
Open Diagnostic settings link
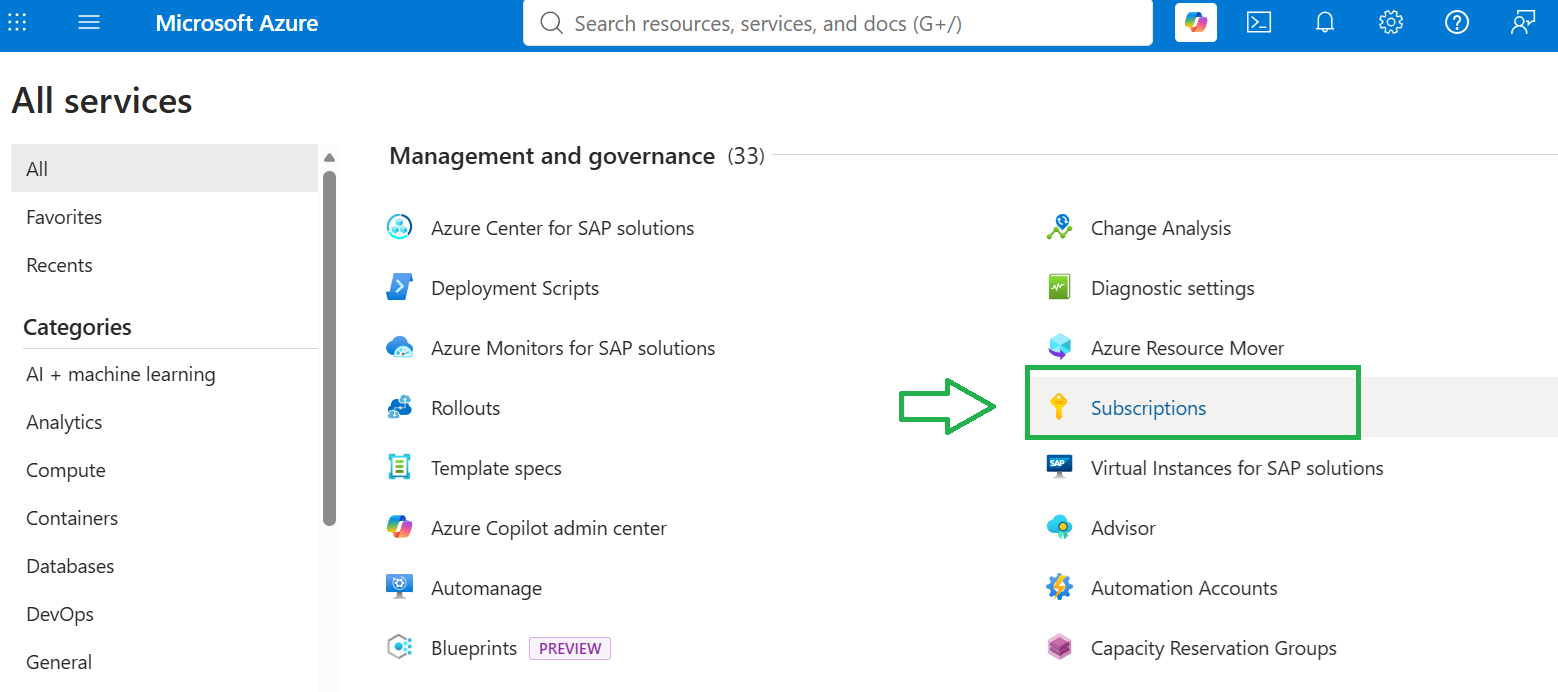click(x=1172, y=288)
